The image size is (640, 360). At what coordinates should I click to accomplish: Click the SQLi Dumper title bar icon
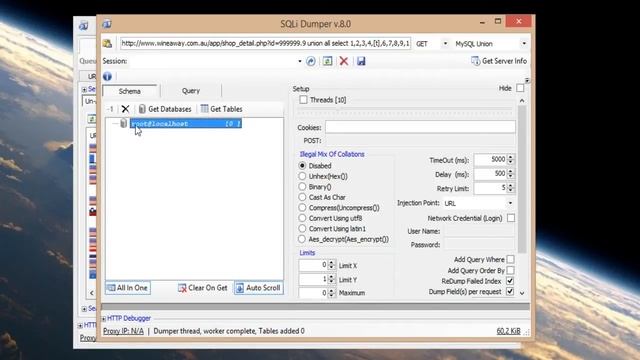coord(107,24)
